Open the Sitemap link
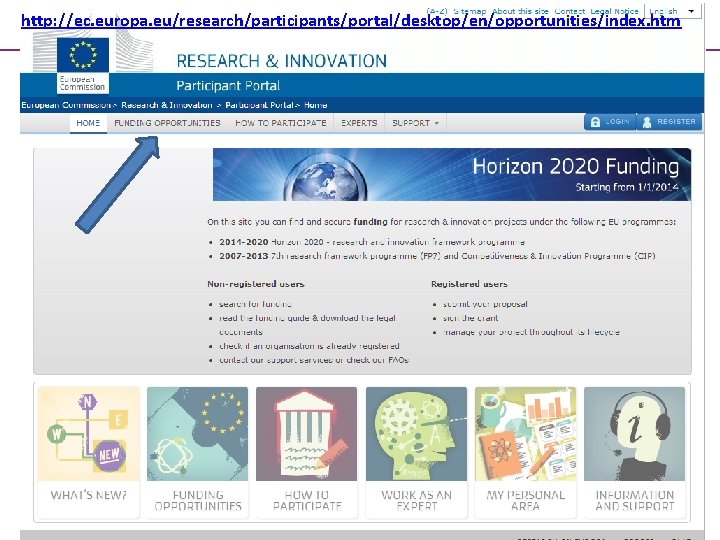 469,11
